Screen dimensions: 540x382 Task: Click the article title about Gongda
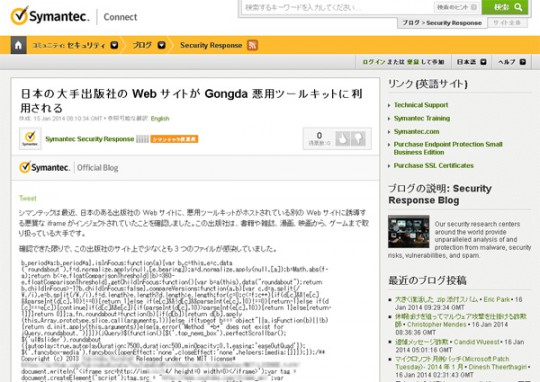pyautogui.click(x=191, y=101)
